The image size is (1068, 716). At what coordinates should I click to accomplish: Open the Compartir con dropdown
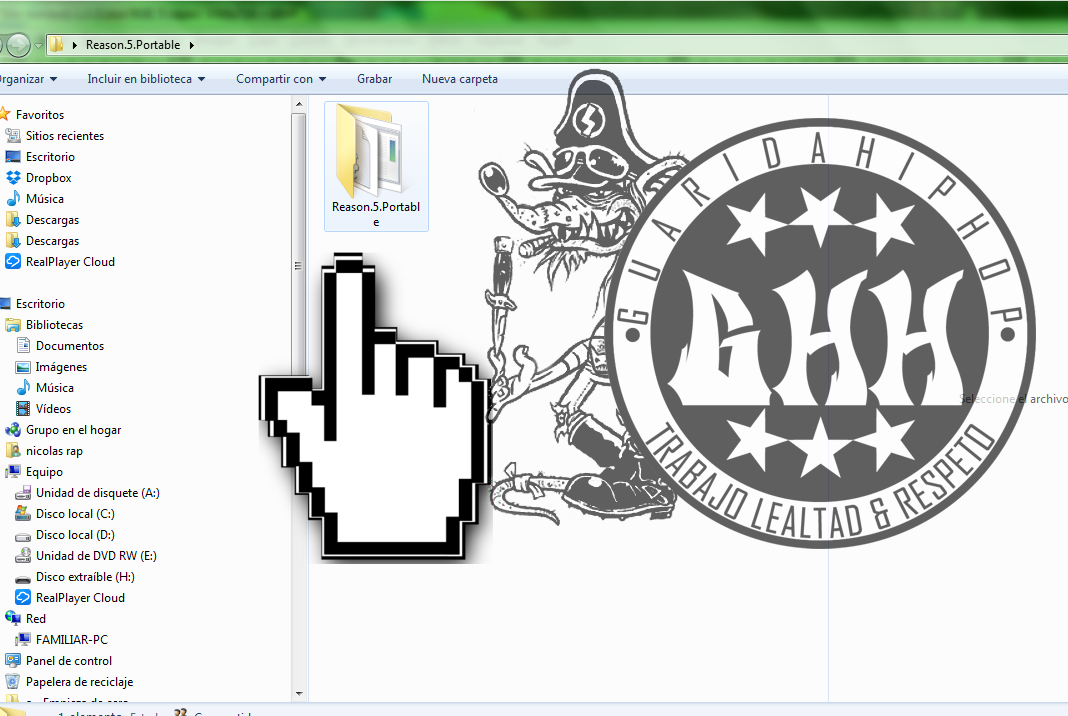coord(281,79)
